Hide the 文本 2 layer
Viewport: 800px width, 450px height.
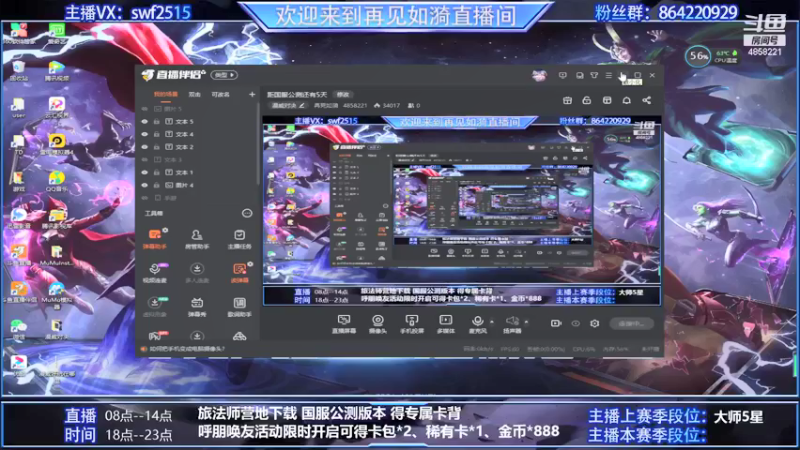(x=144, y=147)
